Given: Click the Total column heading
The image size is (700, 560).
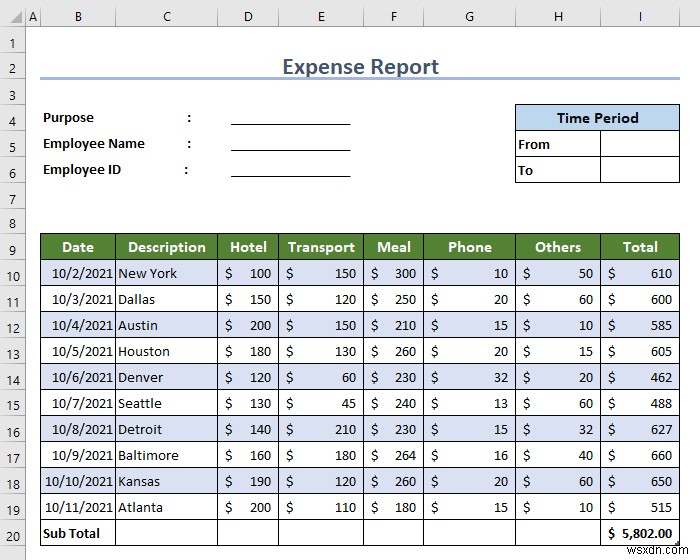Looking at the screenshot, I should [x=640, y=247].
